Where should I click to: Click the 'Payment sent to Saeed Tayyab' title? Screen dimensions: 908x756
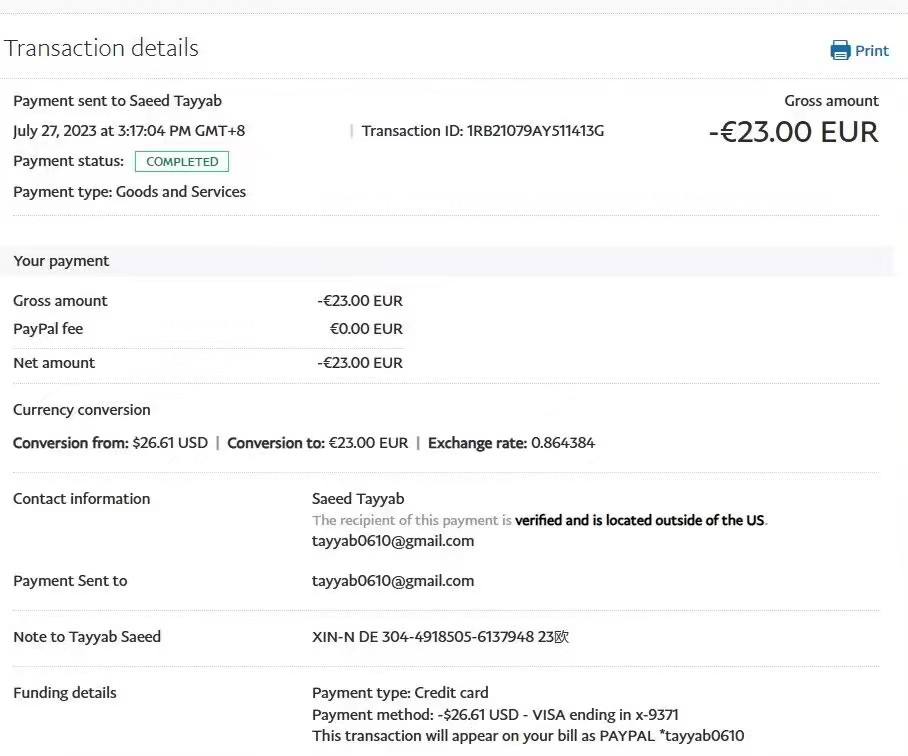(117, 101)
